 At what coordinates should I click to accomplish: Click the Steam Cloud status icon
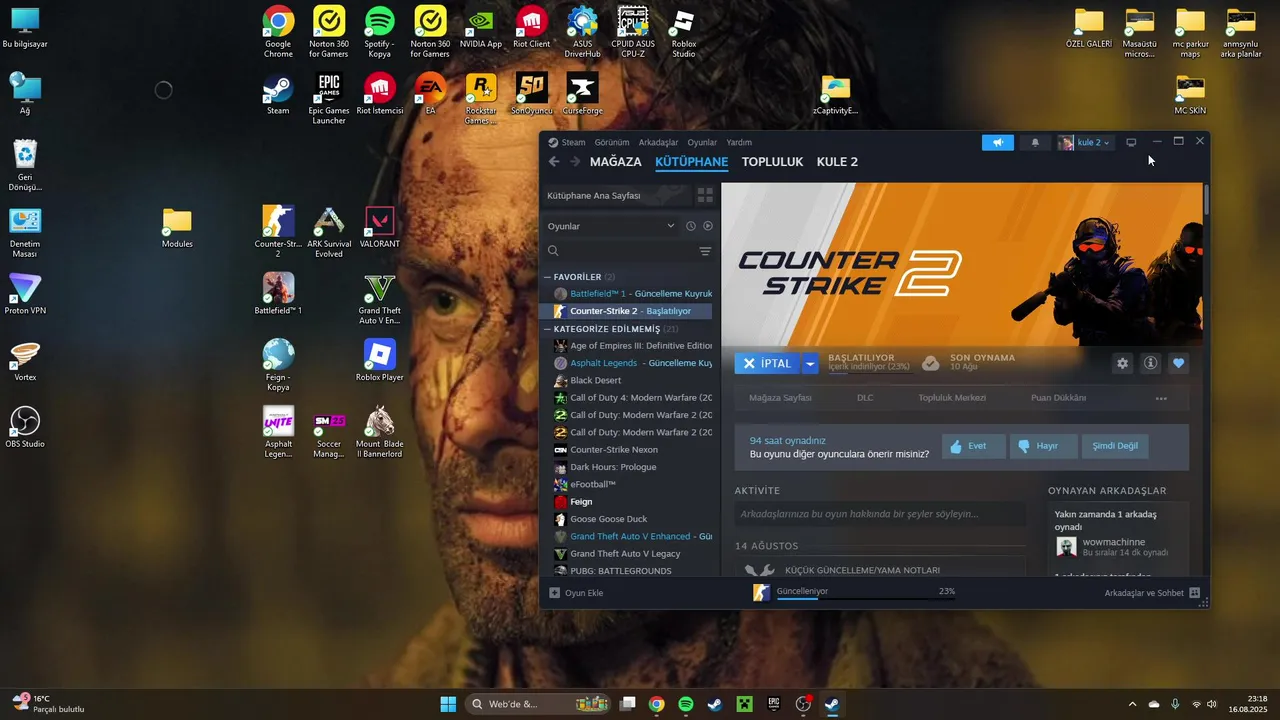(930, 363)
